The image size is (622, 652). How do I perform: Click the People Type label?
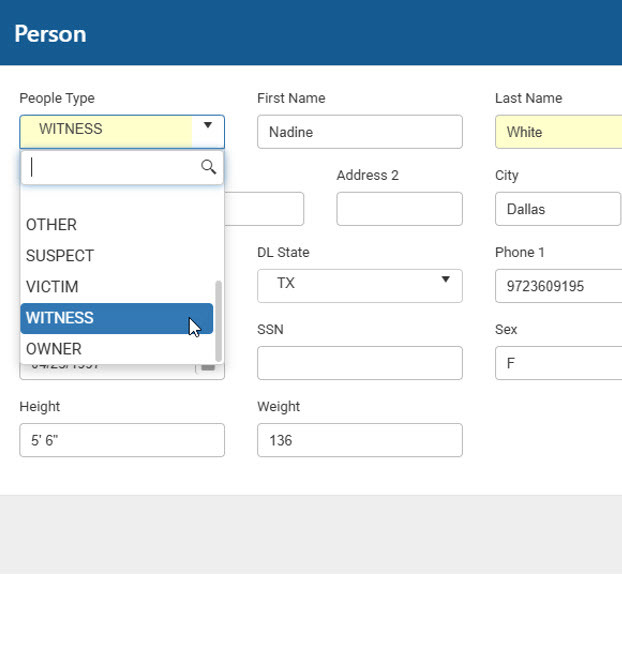click(57, 98)
